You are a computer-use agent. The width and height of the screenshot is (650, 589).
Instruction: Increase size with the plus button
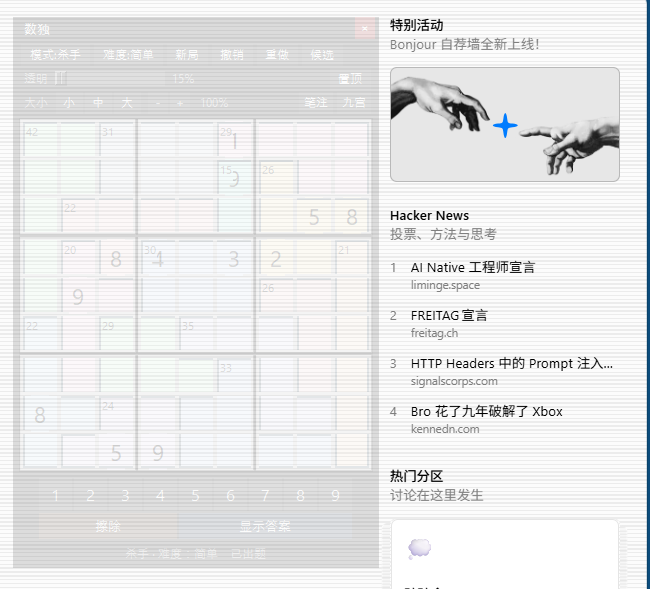180,103
